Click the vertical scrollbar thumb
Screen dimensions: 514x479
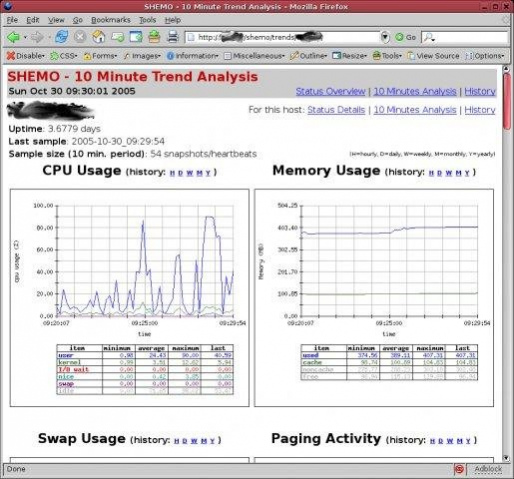pyautogui.click(x=507, y=101)
